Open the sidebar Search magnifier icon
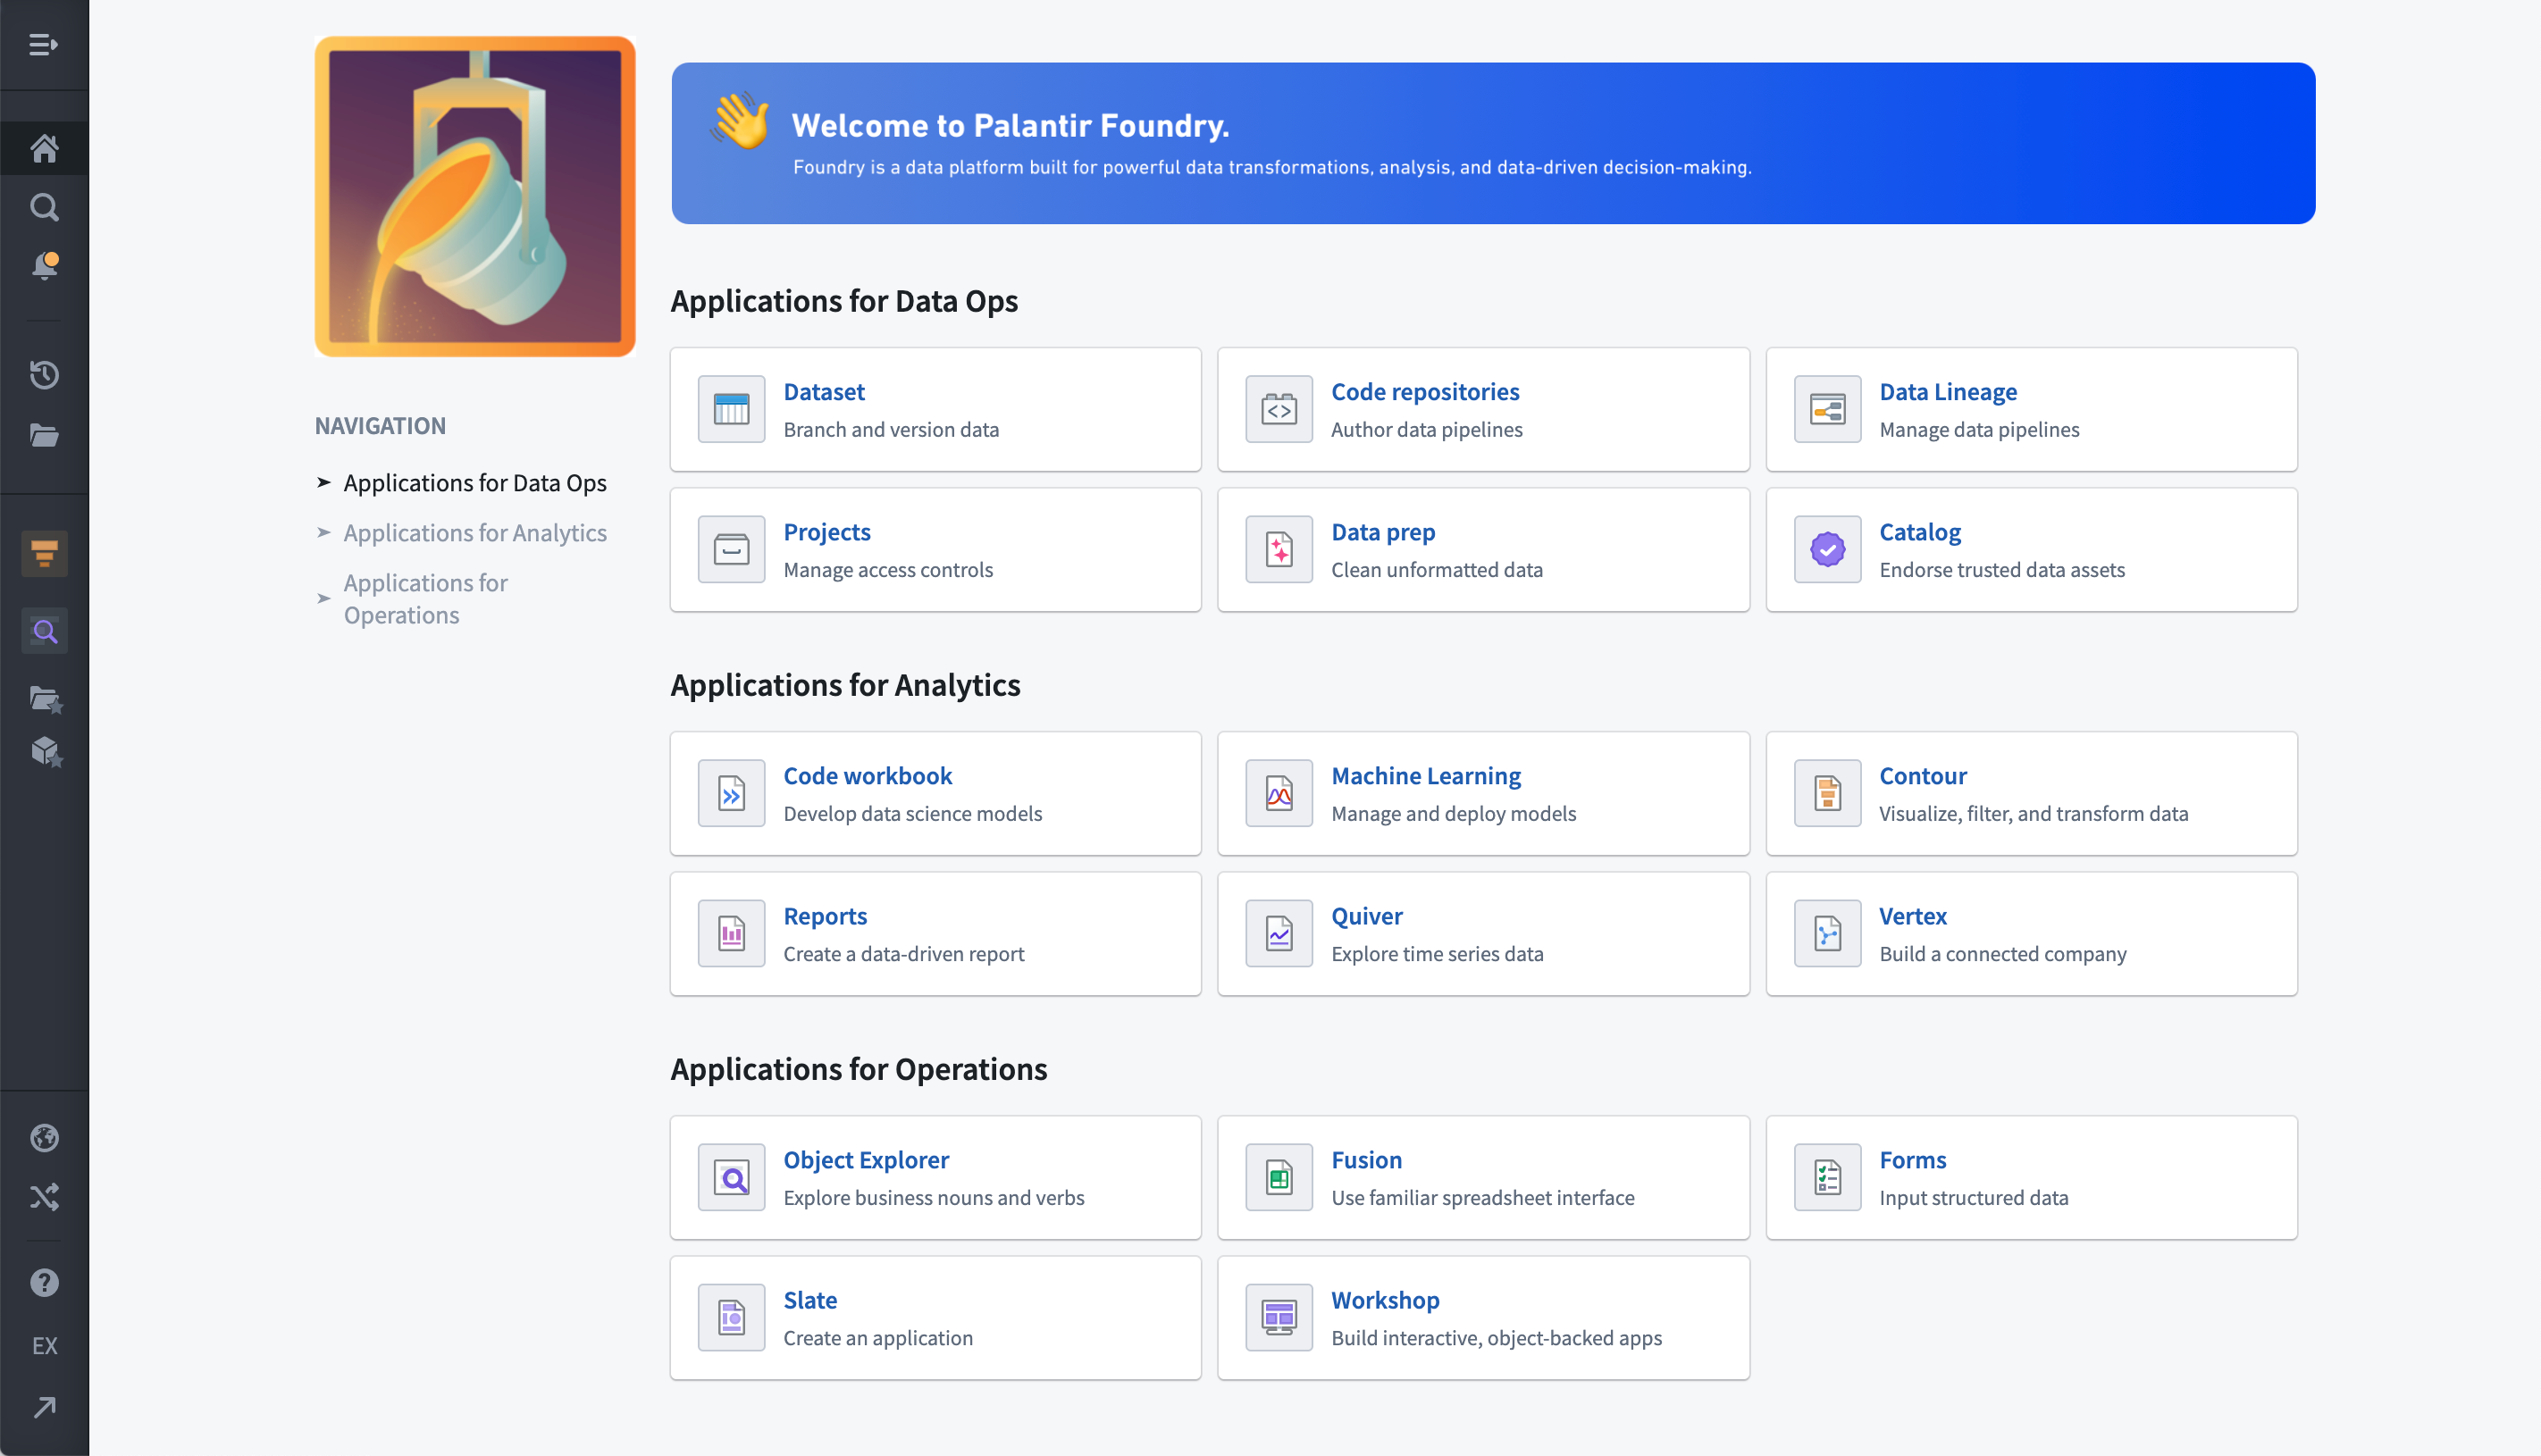 click(x=44, y=207)
